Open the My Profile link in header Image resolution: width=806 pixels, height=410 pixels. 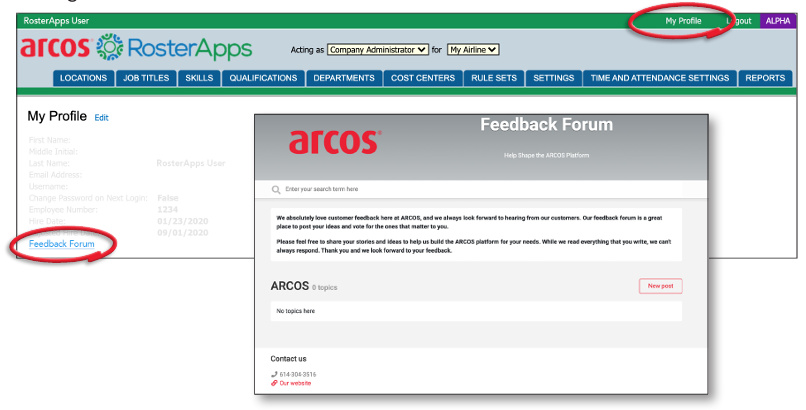click(x=683, y=21)
